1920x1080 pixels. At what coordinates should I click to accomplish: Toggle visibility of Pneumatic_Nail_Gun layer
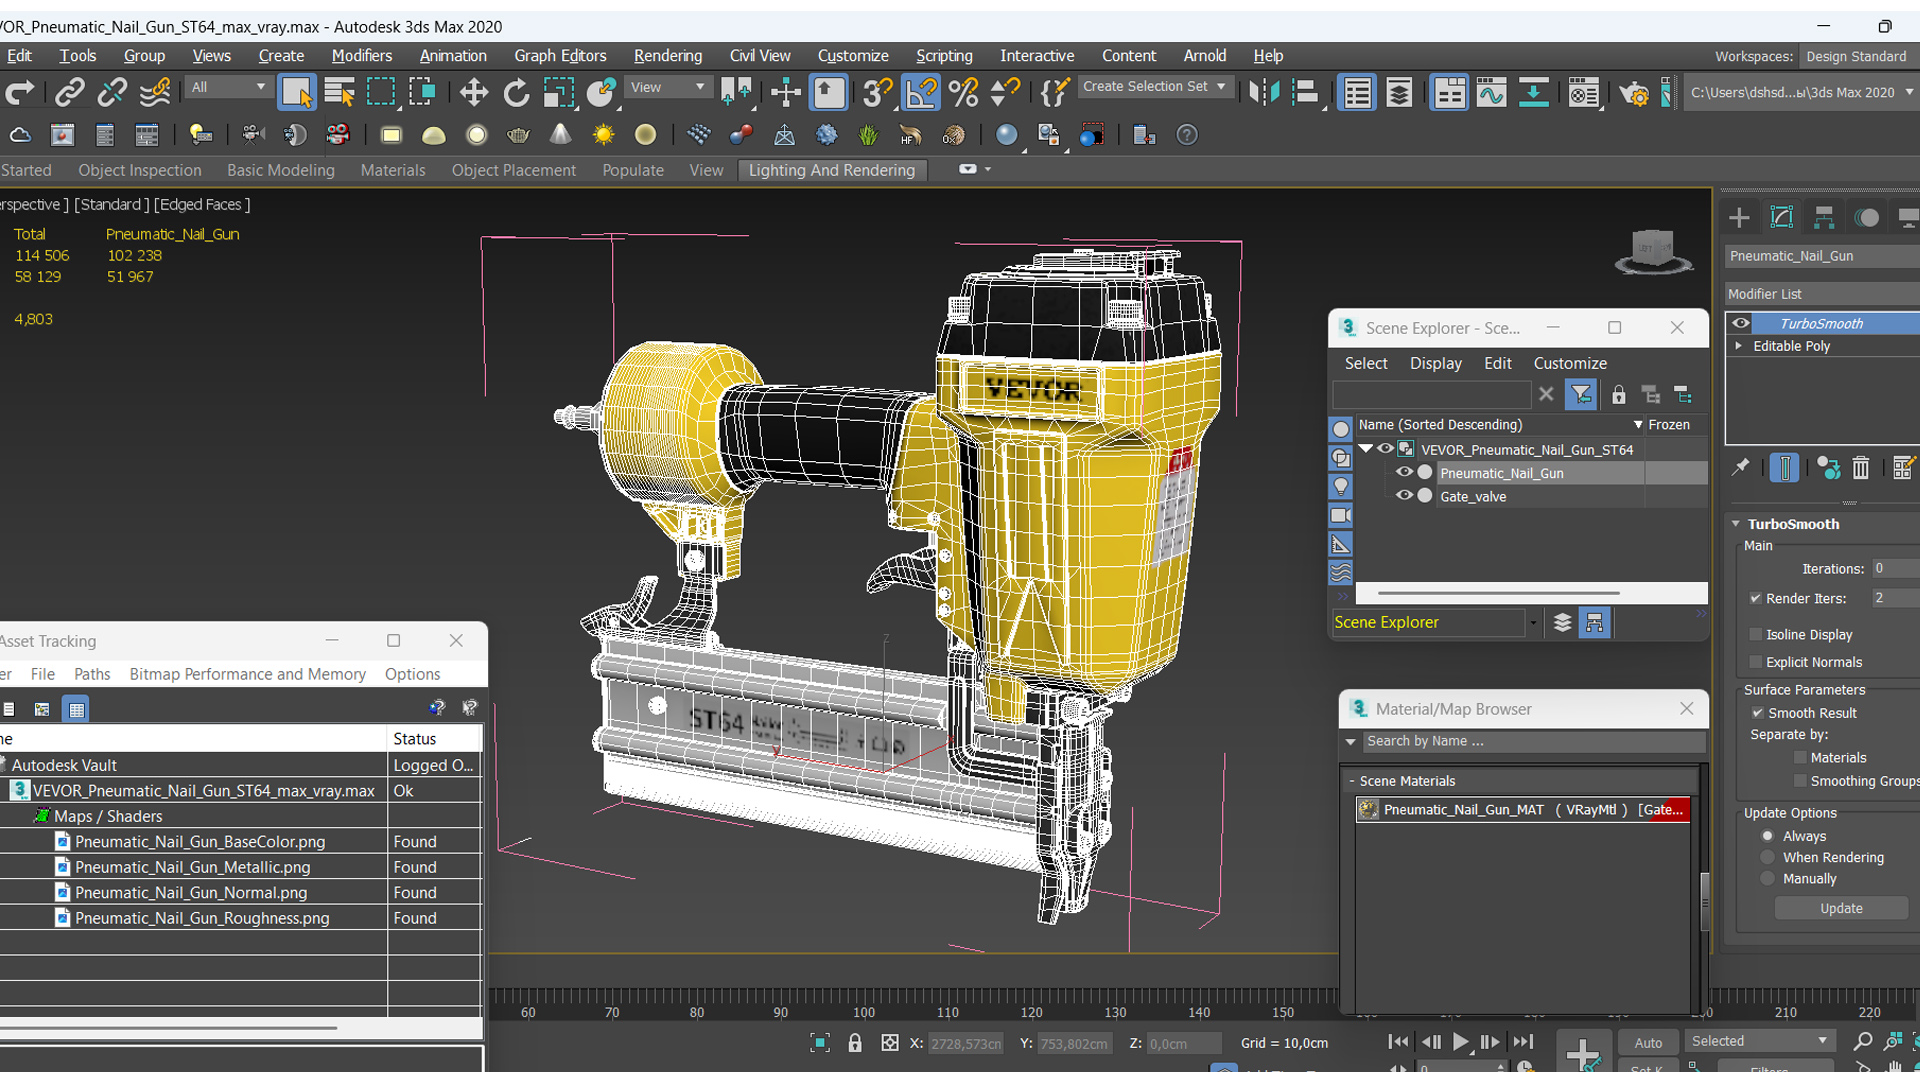1404,472
